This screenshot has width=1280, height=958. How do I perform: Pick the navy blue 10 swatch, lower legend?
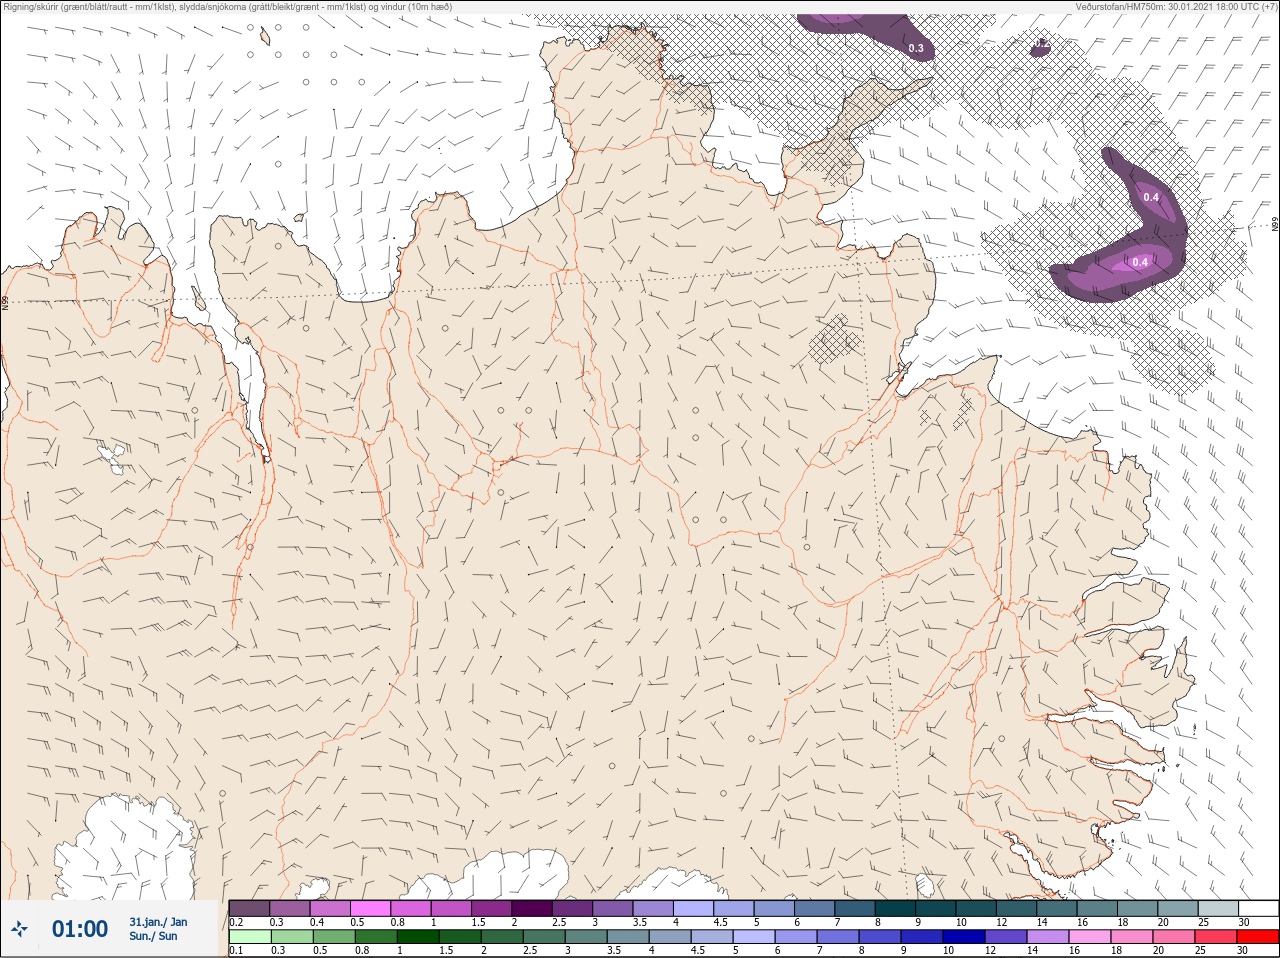(962, 937)
